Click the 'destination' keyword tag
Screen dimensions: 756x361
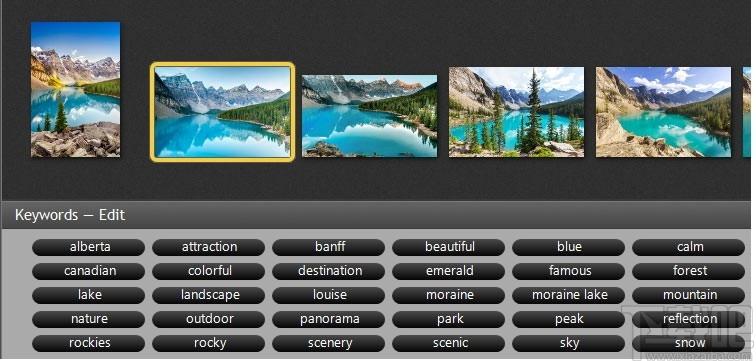(328, 271)
